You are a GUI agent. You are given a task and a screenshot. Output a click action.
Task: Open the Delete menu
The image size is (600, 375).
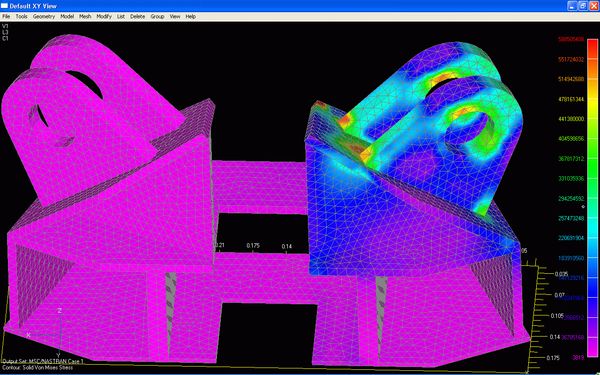tap(137, 16)
